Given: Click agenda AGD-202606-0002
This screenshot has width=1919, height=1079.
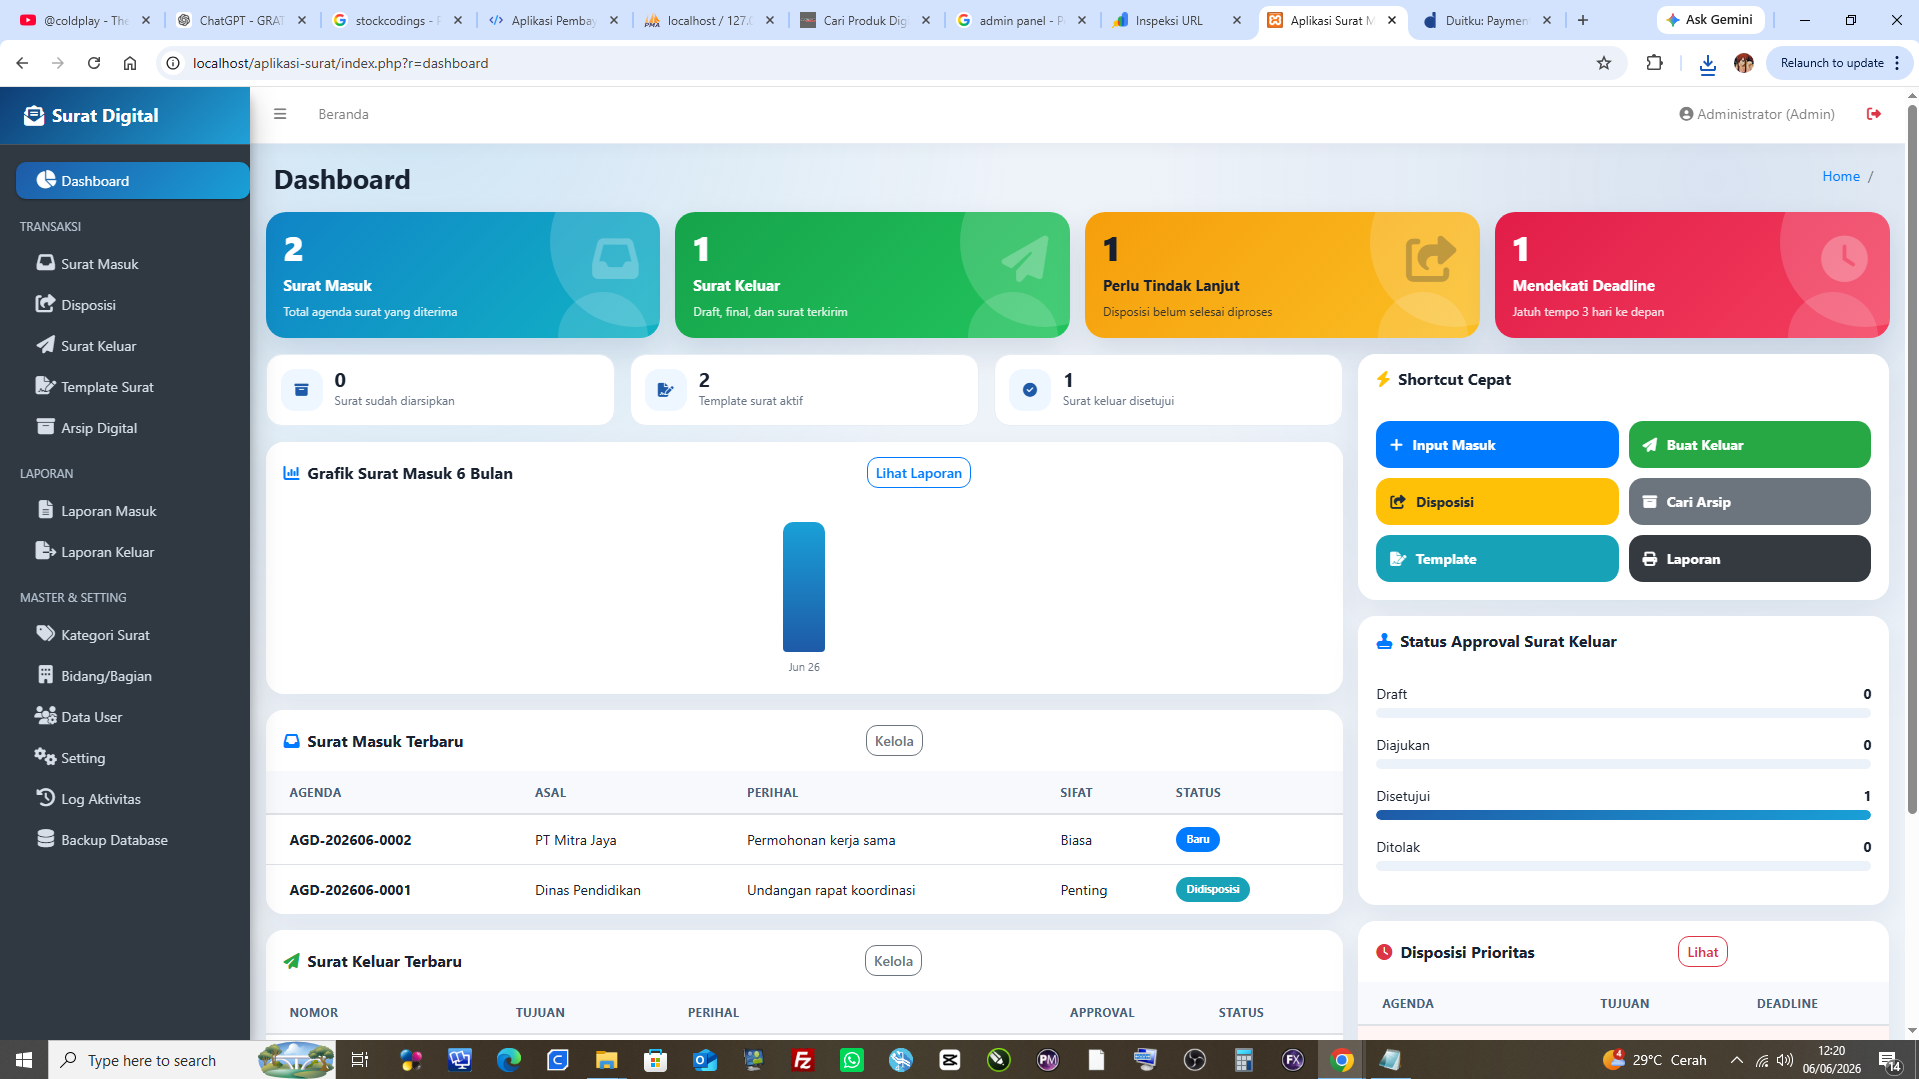Looking at the screenshot, I should pos(350,840).
